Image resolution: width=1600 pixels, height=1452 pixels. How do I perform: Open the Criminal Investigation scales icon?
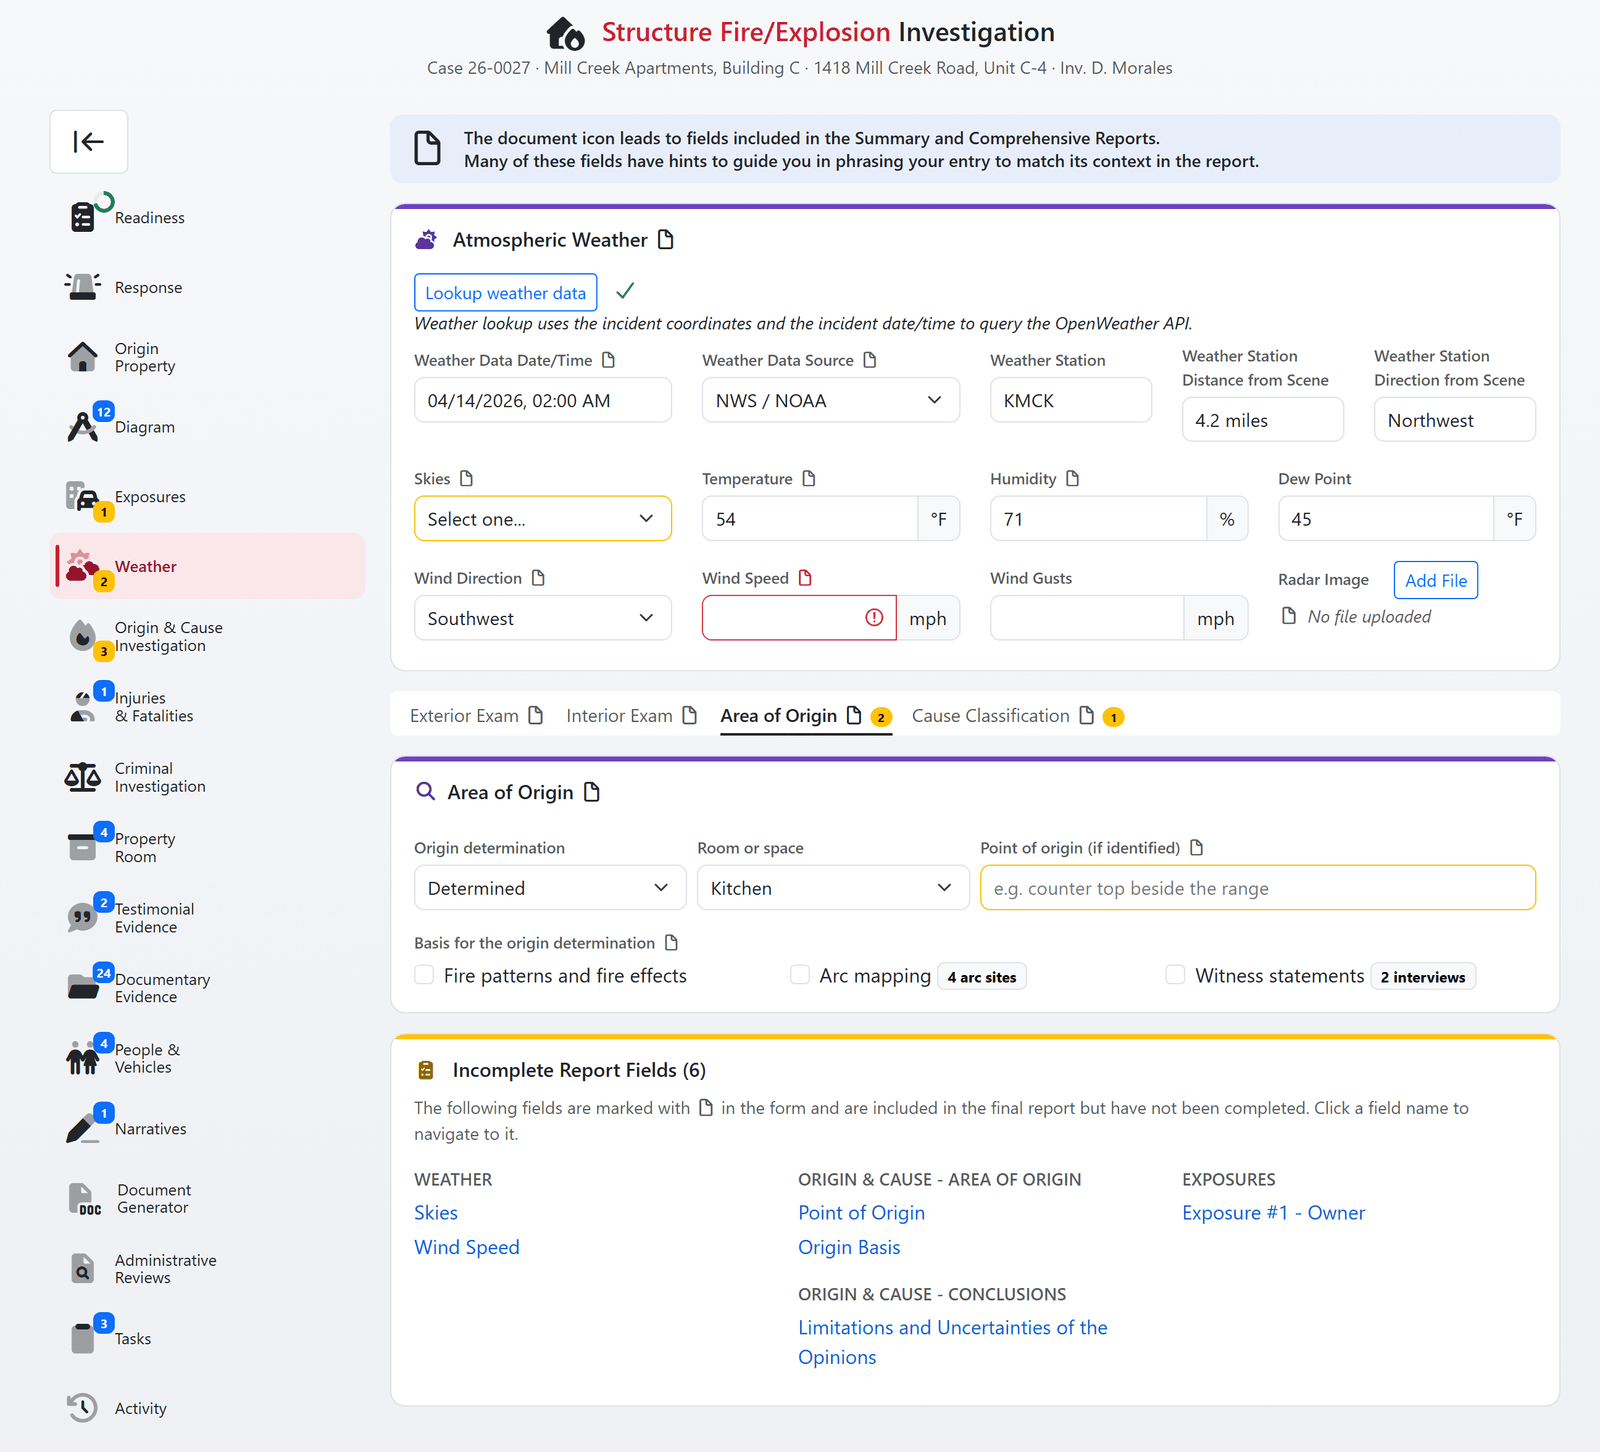coord(83,777)
